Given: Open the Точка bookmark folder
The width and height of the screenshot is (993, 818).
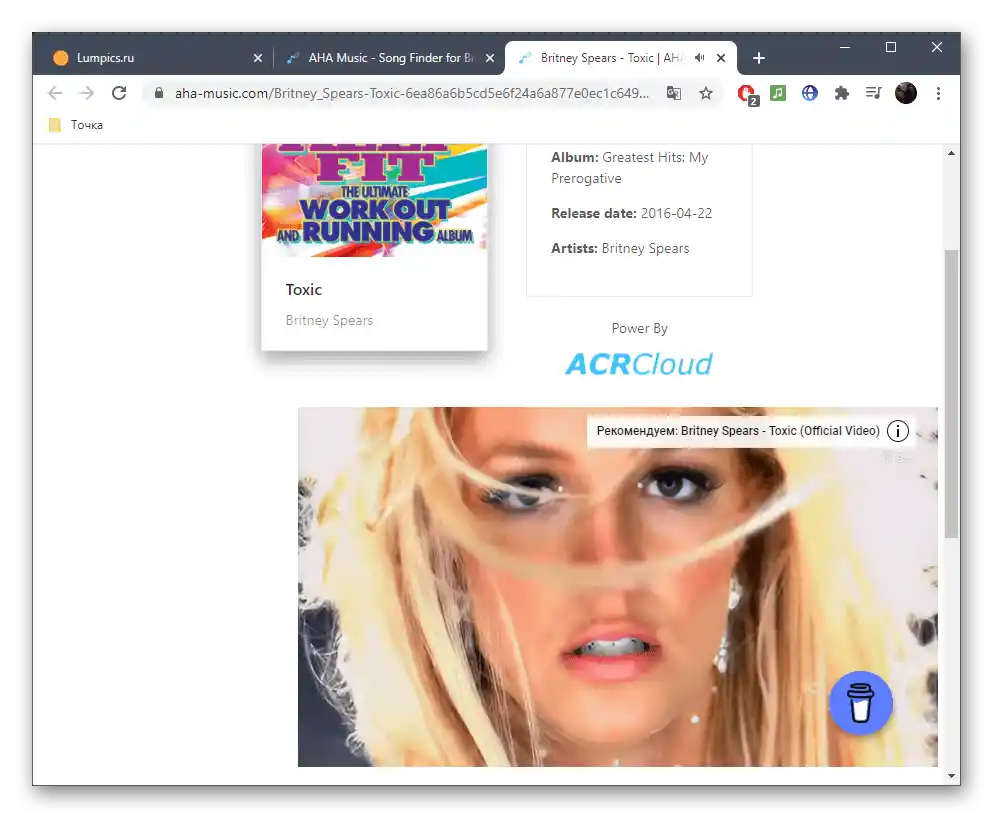Looking at the screenshot, I should [76, 125].
